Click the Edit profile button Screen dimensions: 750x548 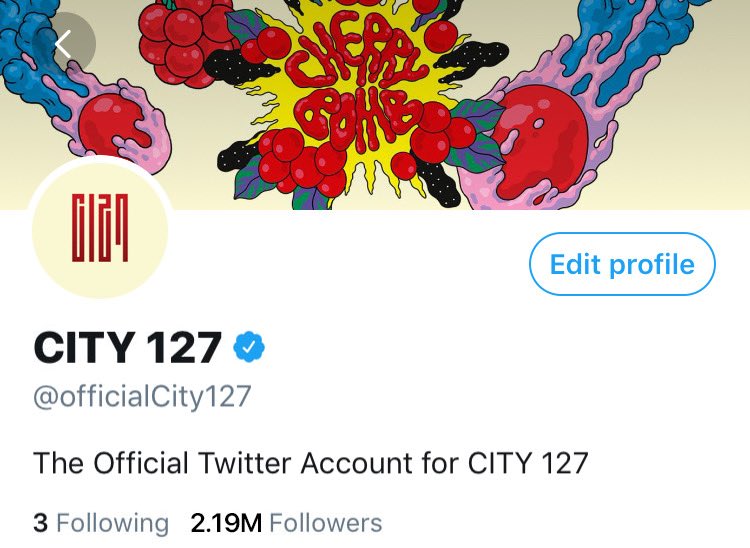tap(622, 264)
